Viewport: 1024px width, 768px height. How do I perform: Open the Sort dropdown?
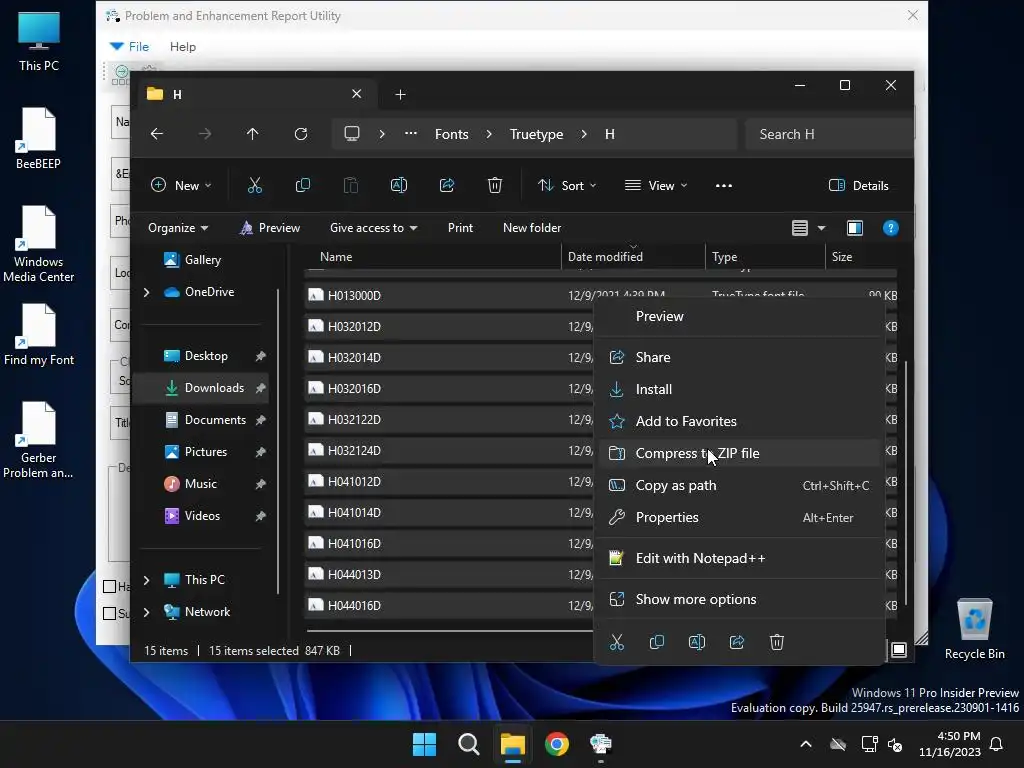567,185
